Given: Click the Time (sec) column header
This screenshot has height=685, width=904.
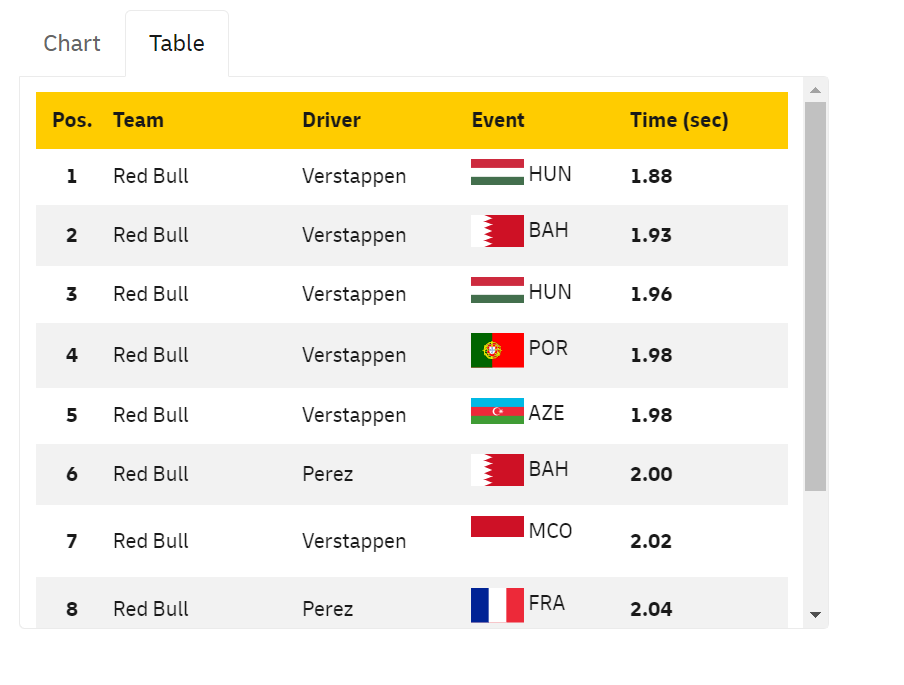Looking at the screenshot, I should click(x=679, y=121).
